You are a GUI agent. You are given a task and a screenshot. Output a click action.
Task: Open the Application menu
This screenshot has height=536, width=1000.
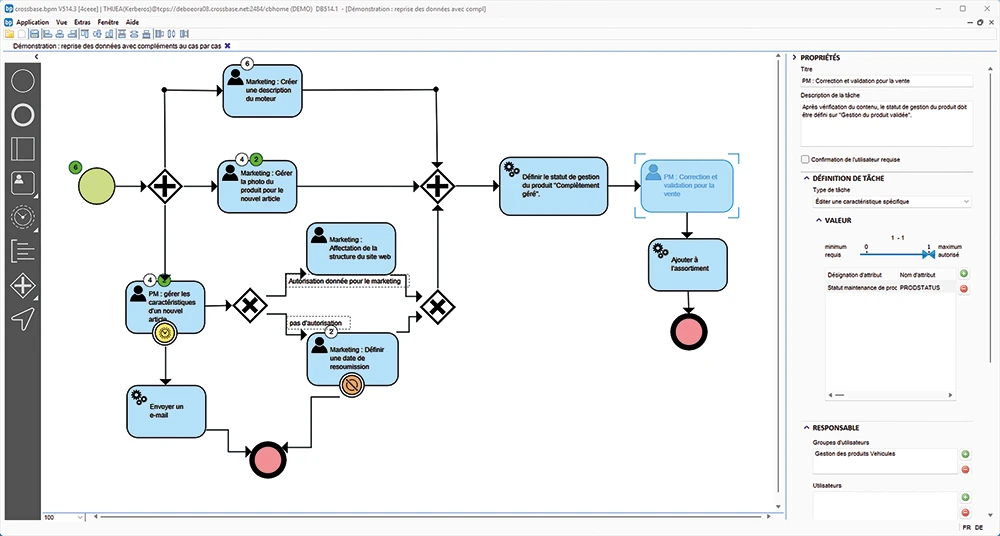point(33,22)
